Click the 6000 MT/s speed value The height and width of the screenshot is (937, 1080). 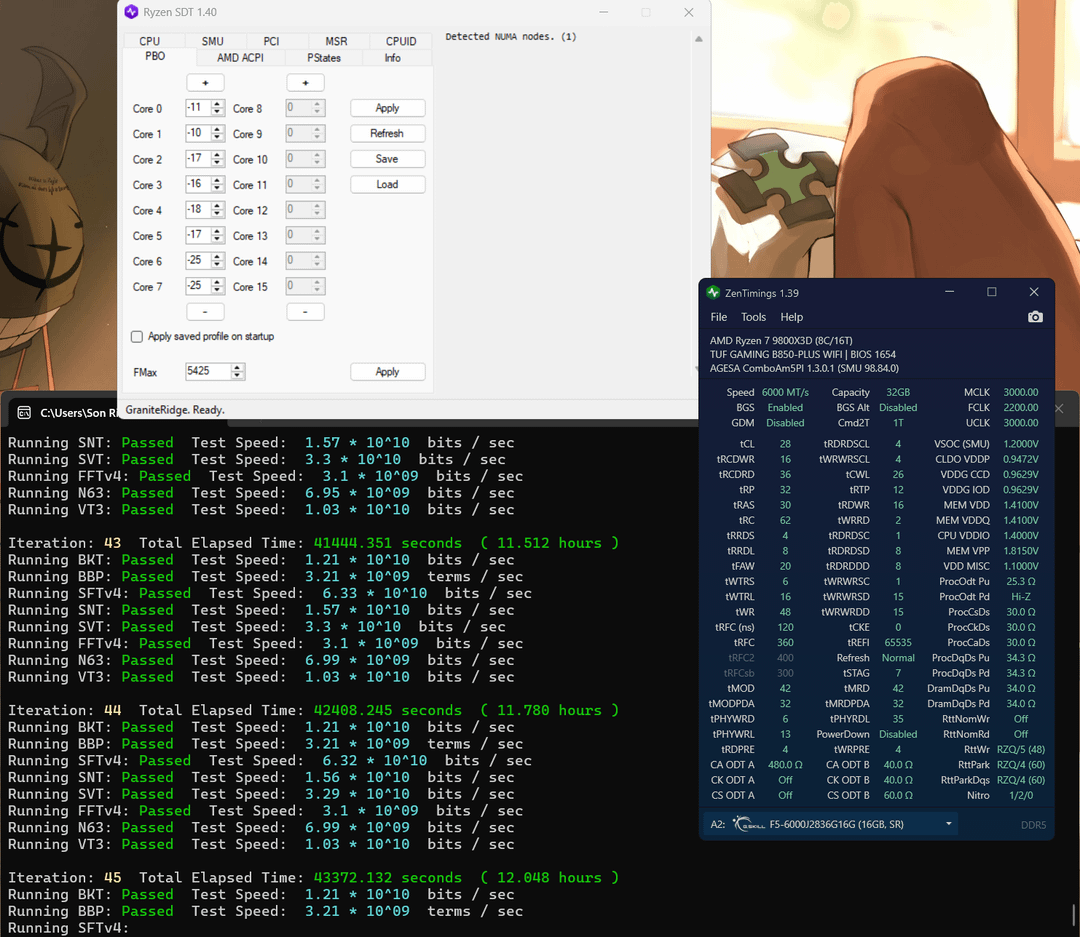click(785, 392)
